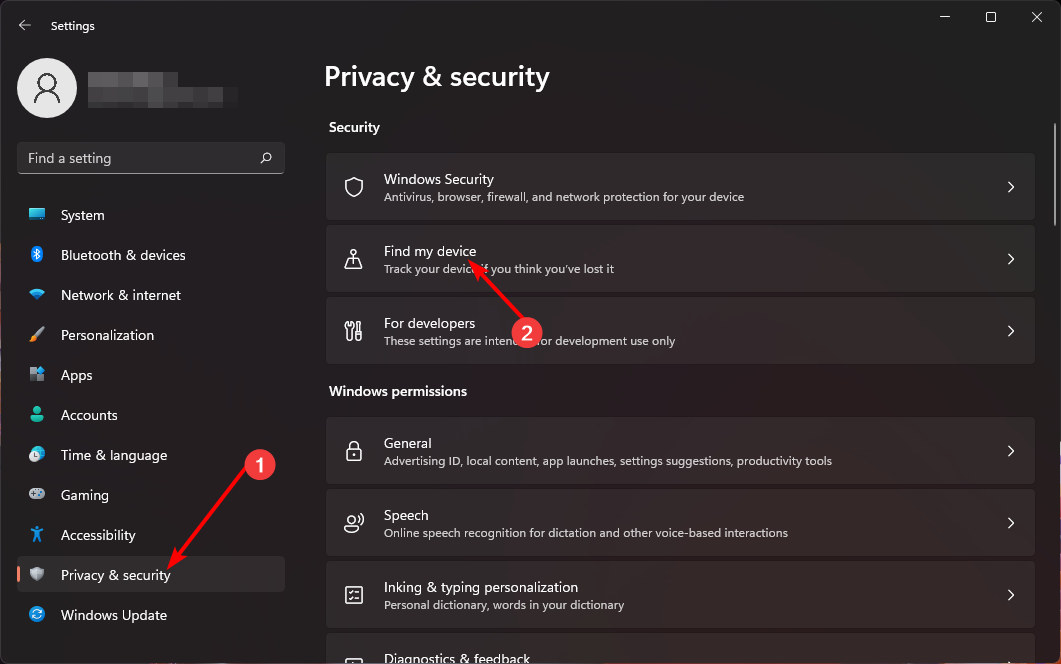
Task: Click the General padlock icon
Action: point(353,450)
